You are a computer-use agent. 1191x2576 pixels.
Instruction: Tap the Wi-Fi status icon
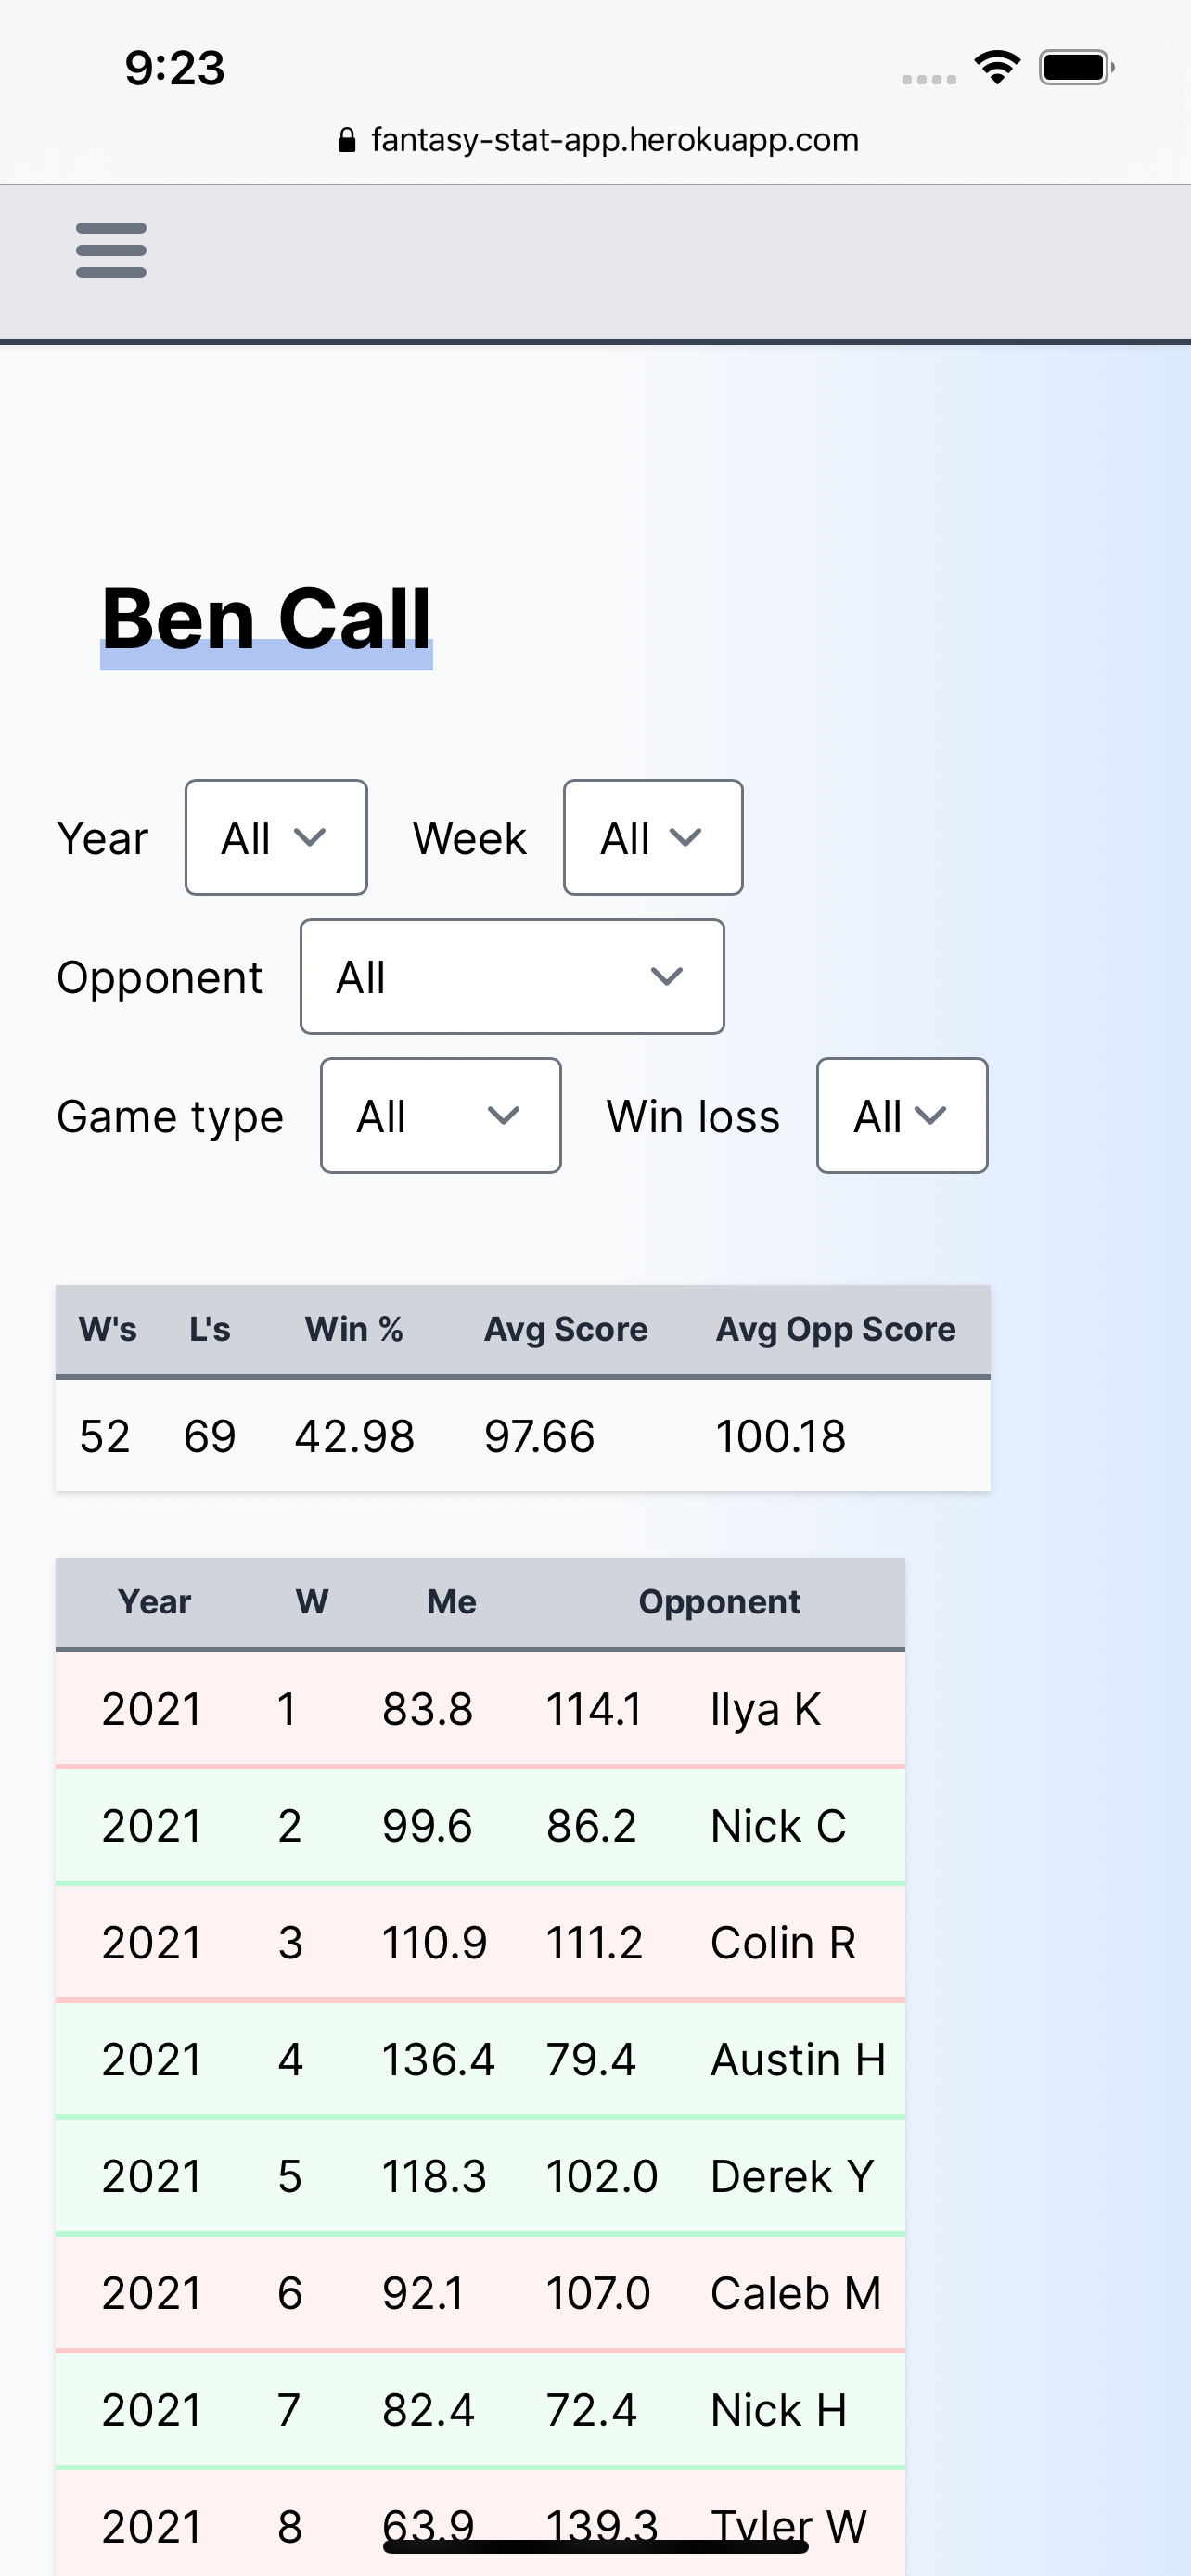click(997, 68)
